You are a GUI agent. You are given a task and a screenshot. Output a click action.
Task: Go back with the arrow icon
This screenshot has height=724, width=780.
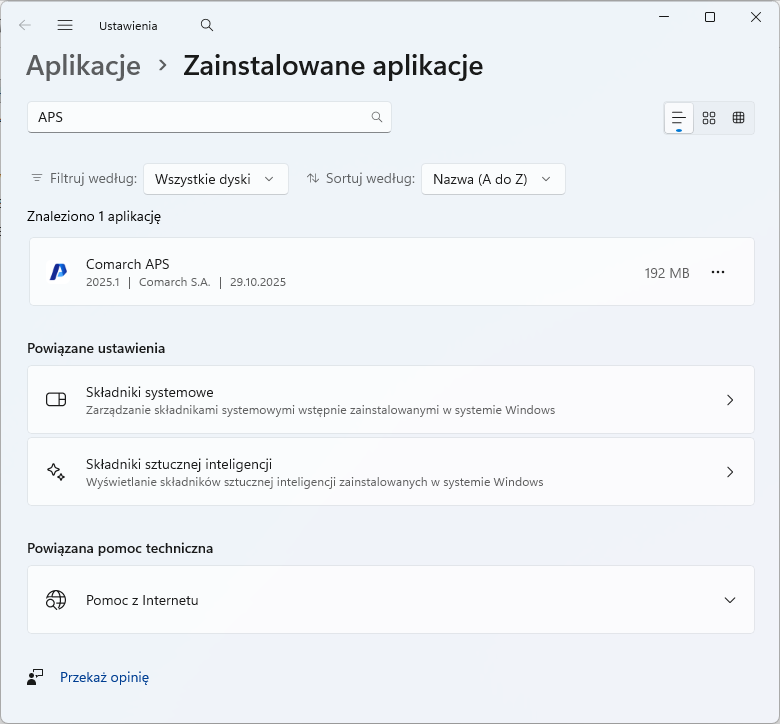pos(25,25)
